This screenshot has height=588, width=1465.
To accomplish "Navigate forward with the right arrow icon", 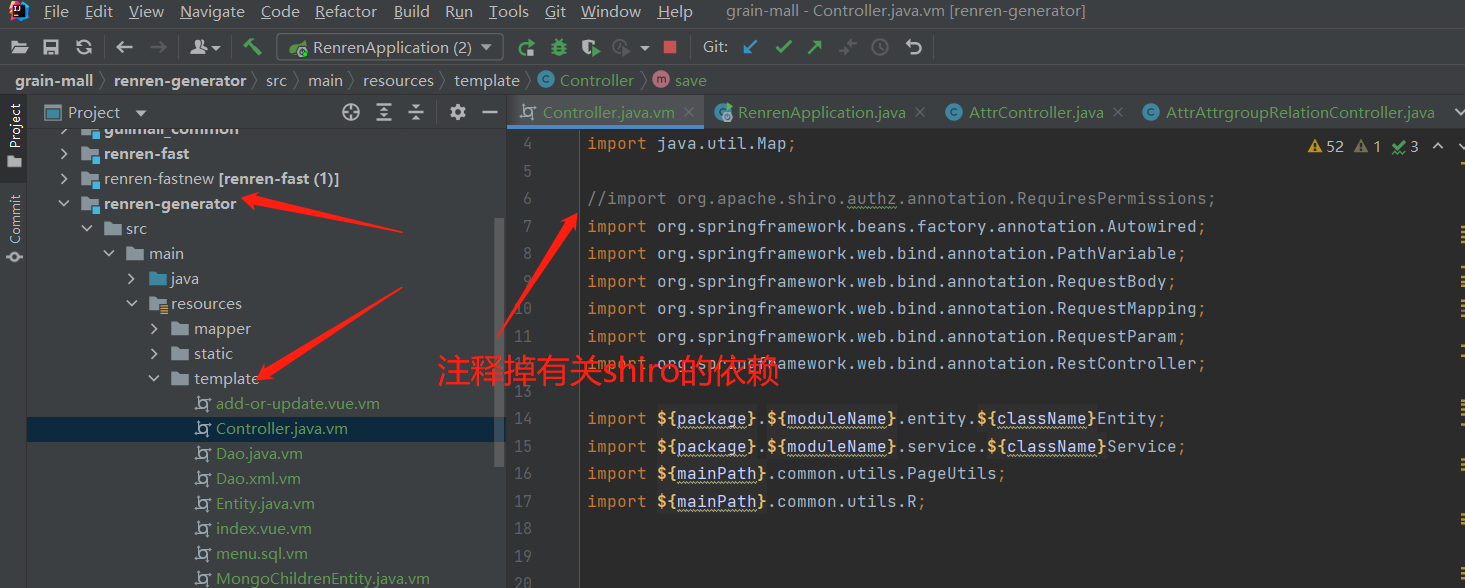I will pos(158,47).
